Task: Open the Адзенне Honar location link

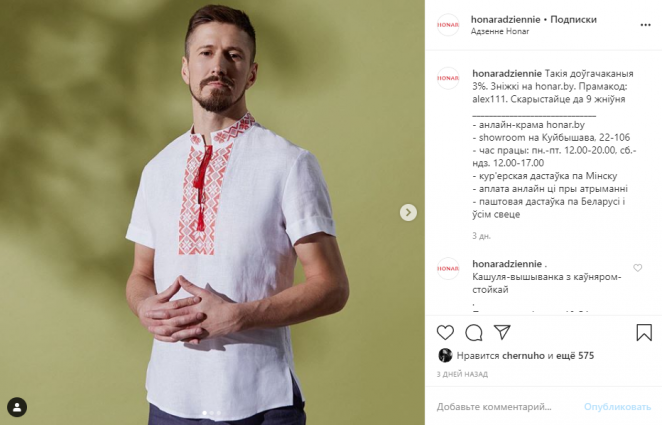Action: (x=500, y=31)
